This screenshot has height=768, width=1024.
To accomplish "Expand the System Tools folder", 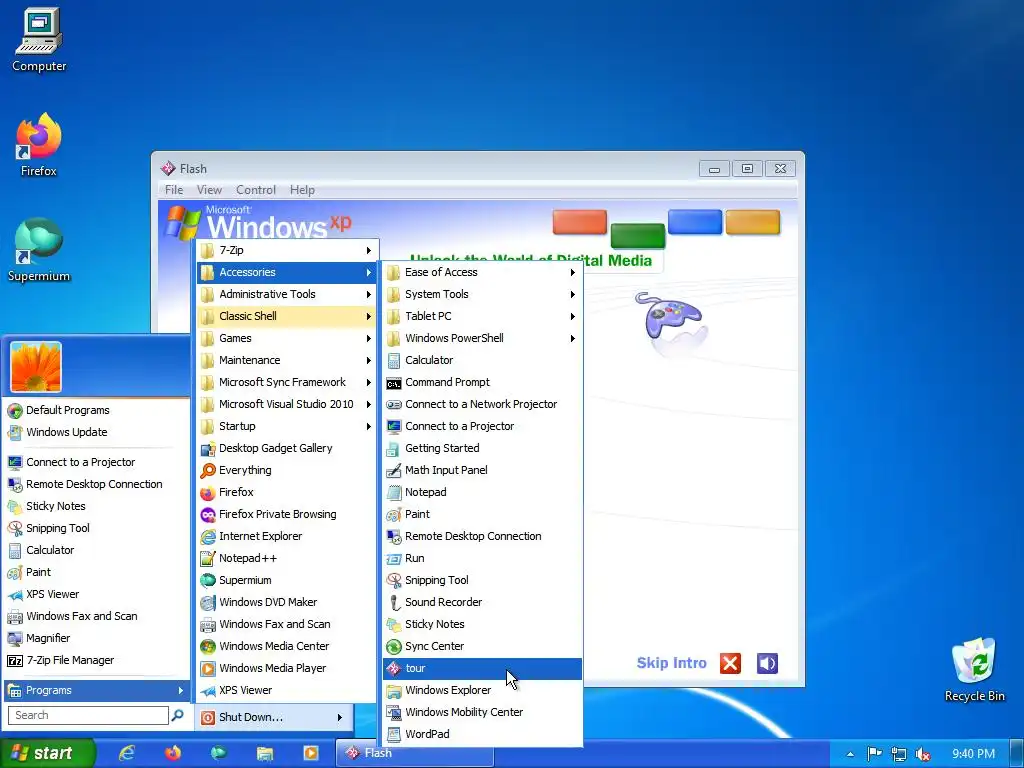I will click(x=482, y=294).
